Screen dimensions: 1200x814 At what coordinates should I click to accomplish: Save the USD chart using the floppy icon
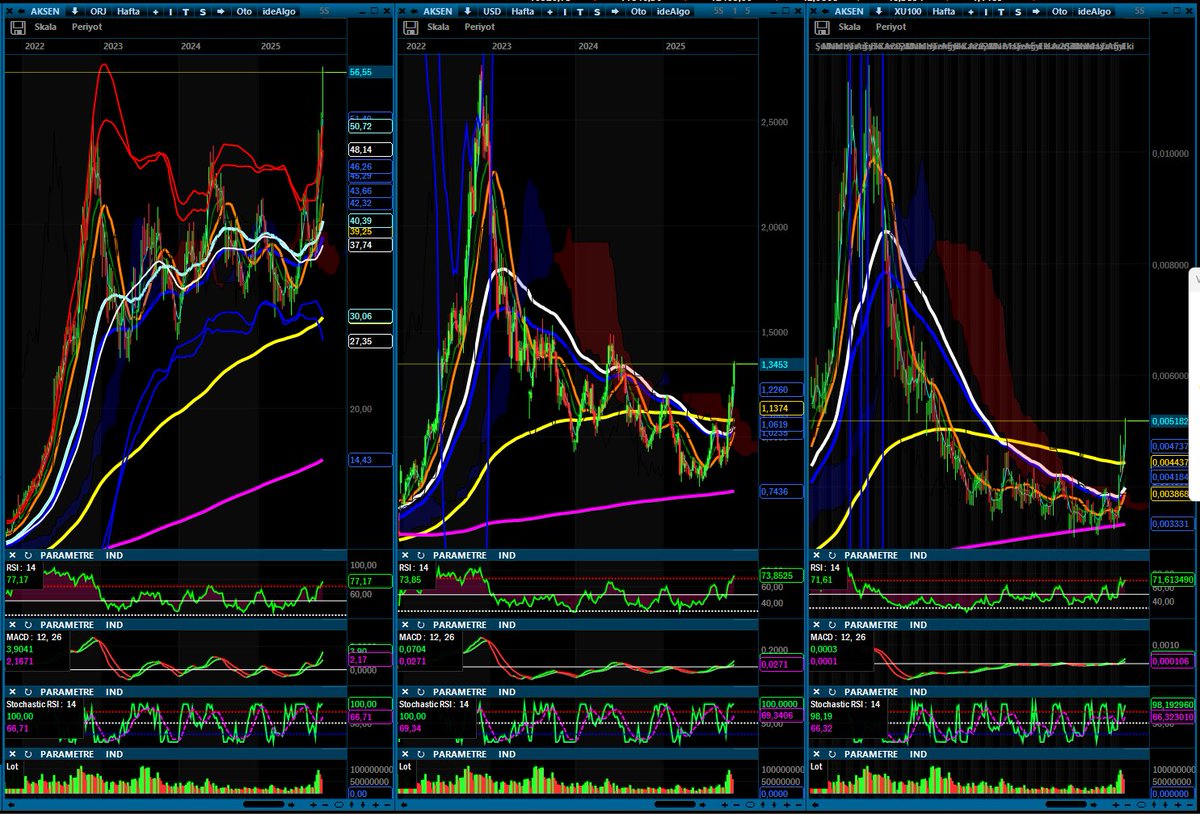(x=410, y=27)
